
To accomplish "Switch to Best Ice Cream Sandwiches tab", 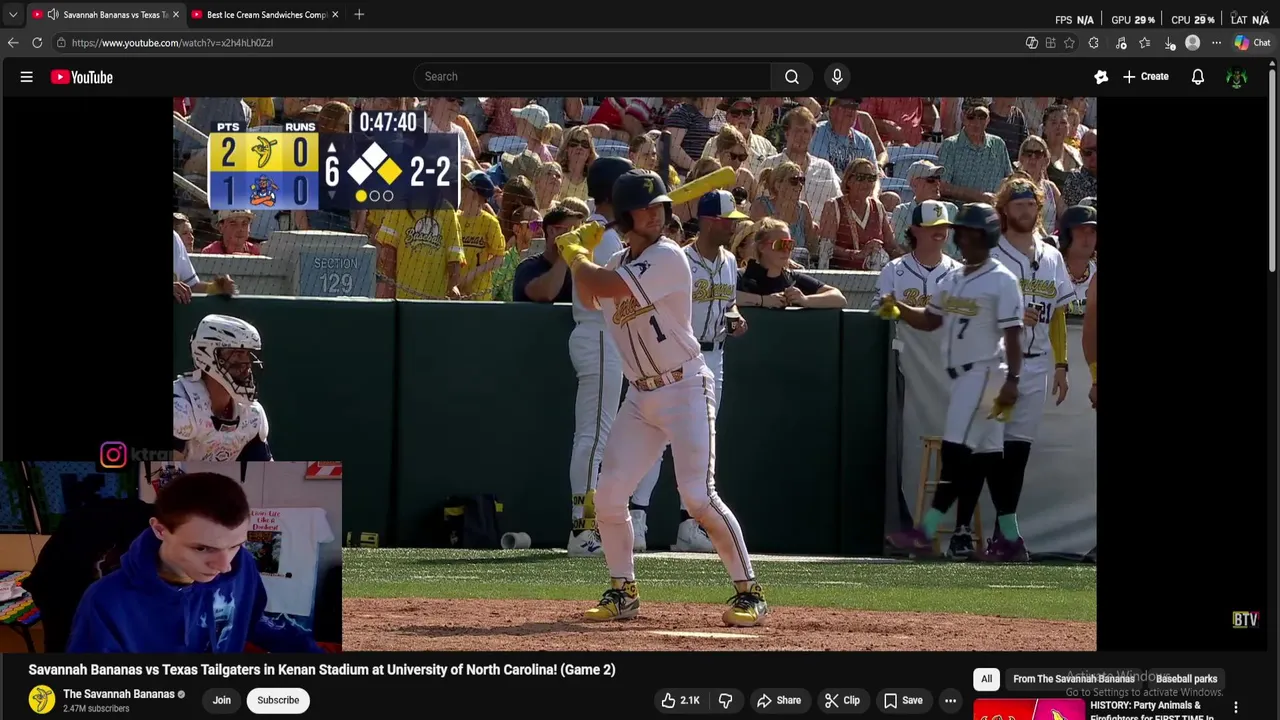I will pyautogui.click(x=267, y=15).
